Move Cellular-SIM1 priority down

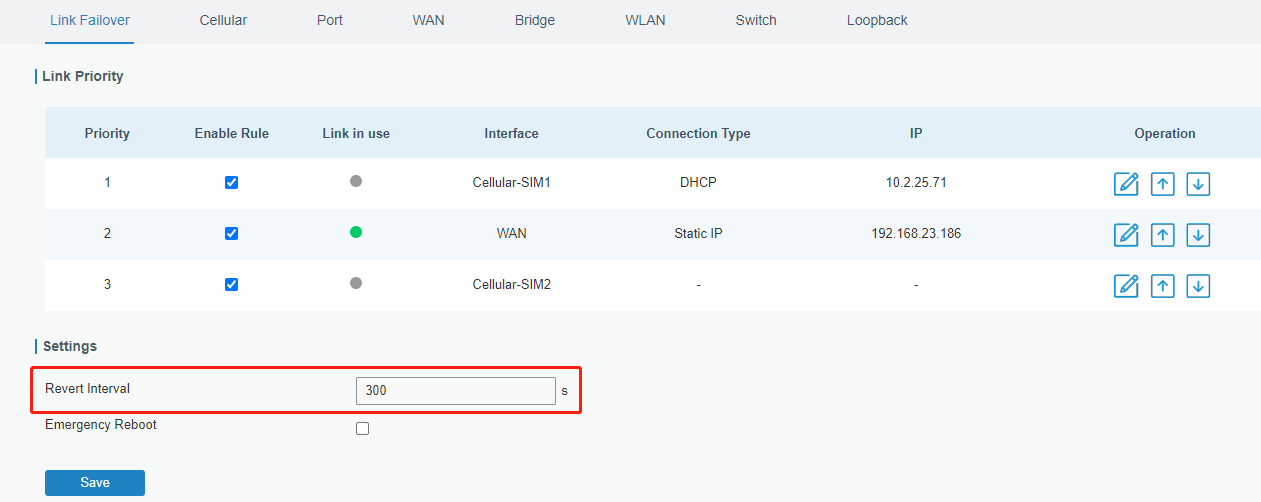[x=1198, y=184]
